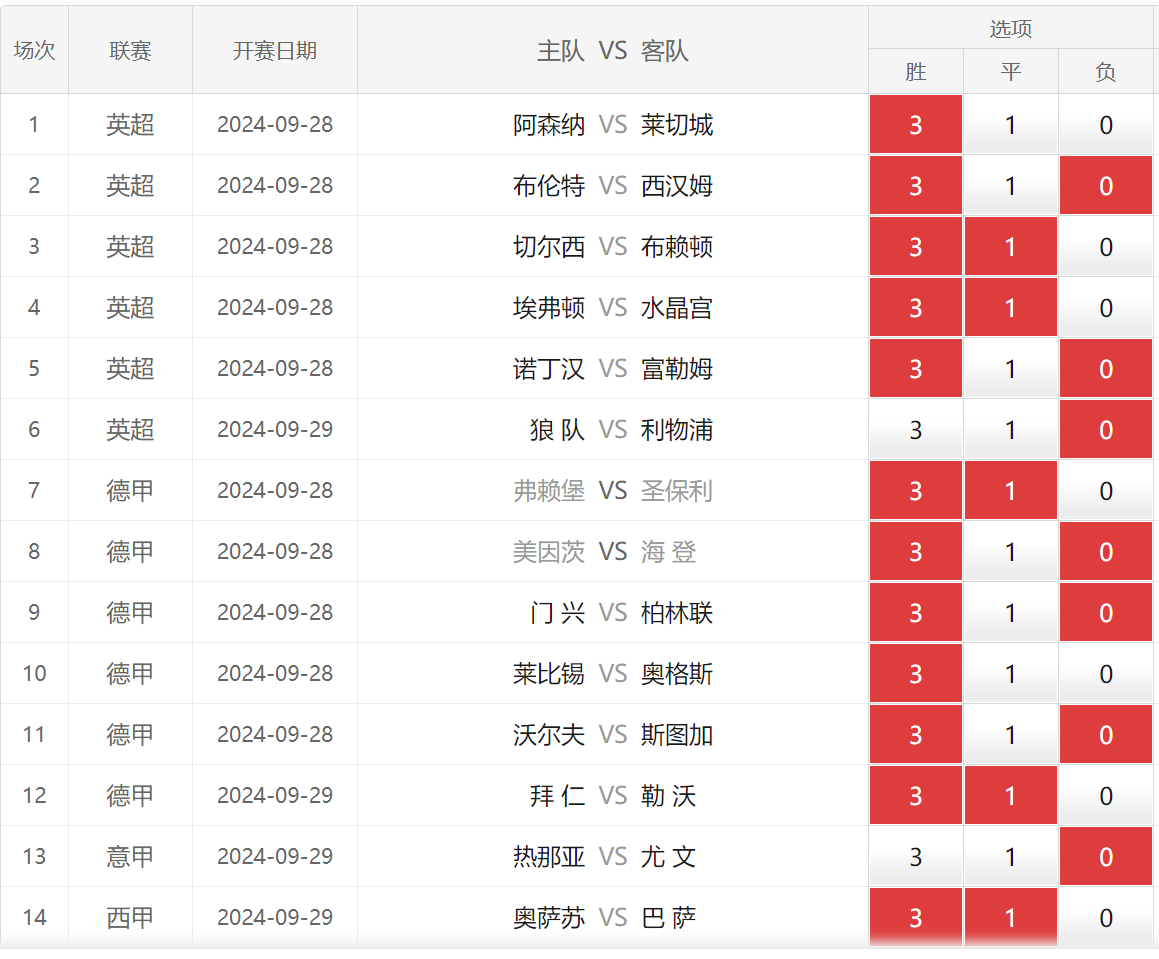The image size is (1159, 959).
Task: Toggle draw option 1 for 弗赖堡 VS 圣保利
Action: coord(1010,490)
